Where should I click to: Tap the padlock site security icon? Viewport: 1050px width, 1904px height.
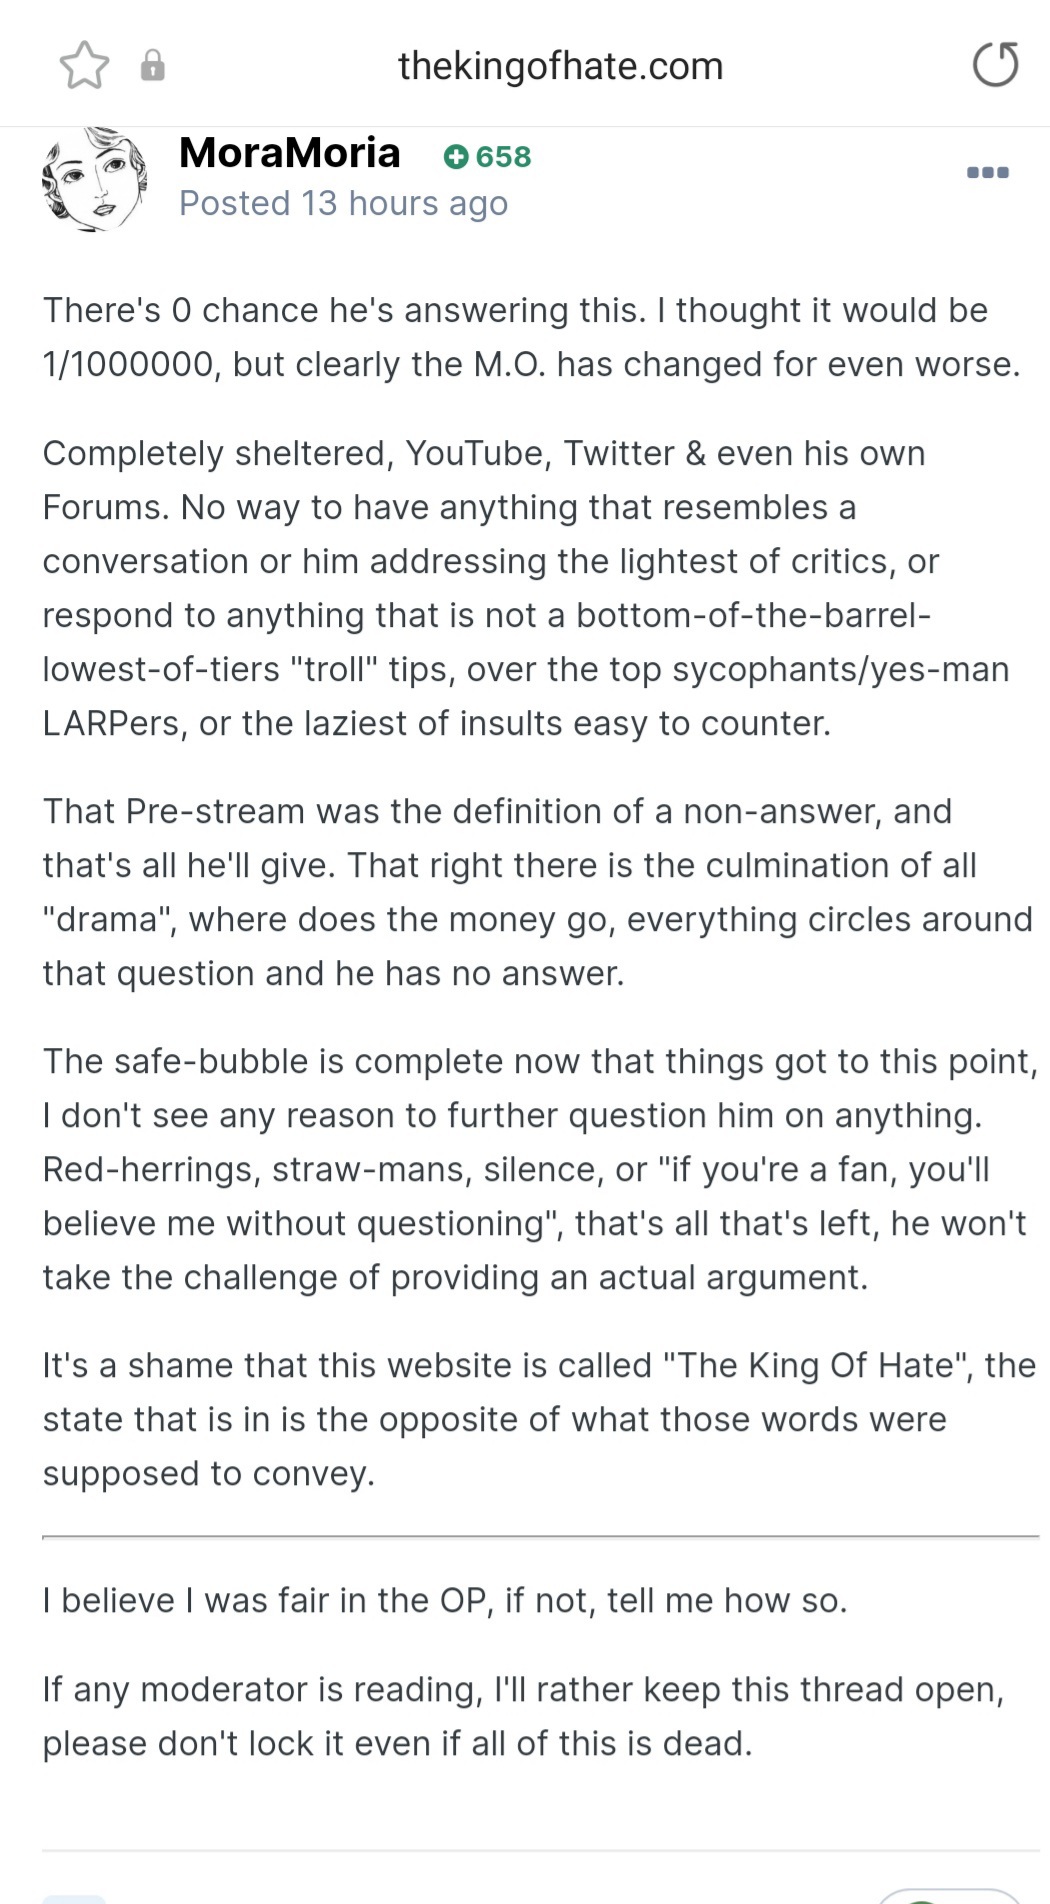(x=152, y=66)
